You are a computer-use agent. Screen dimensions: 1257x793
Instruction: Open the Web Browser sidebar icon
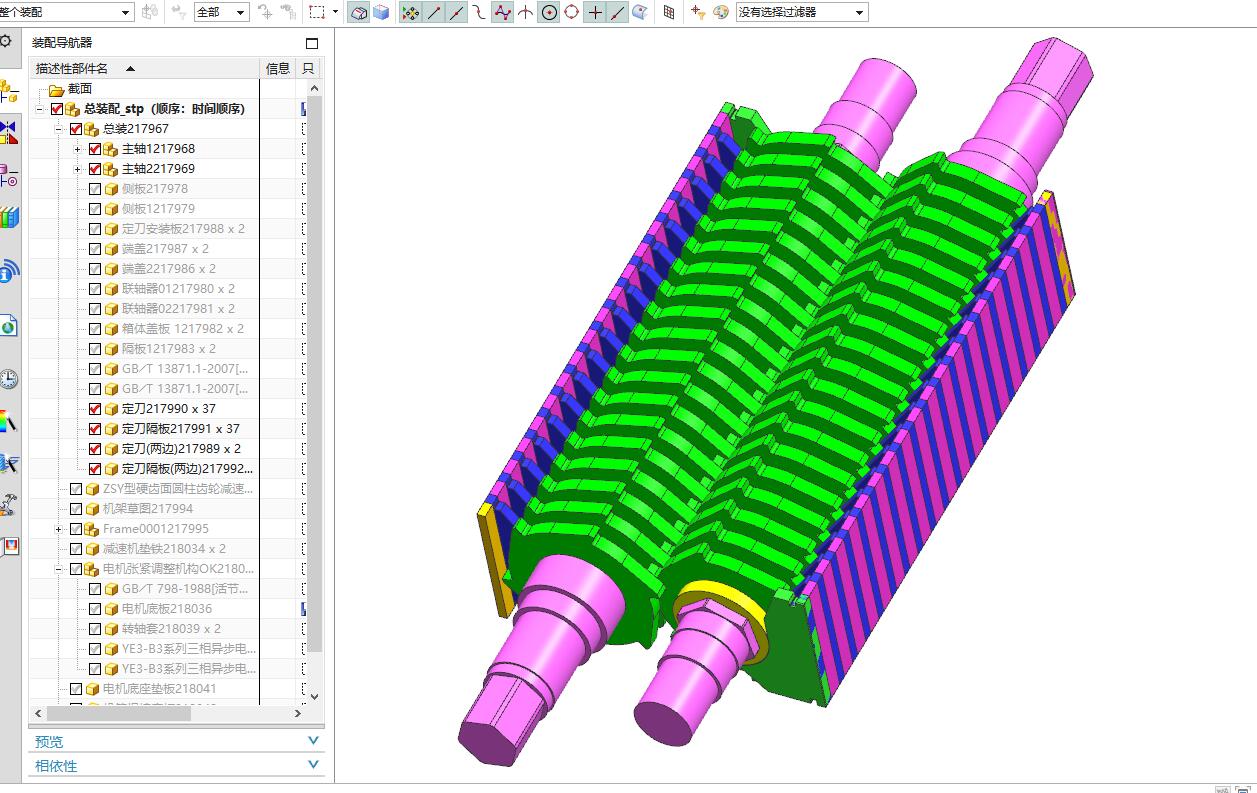(x=8, y=325)
